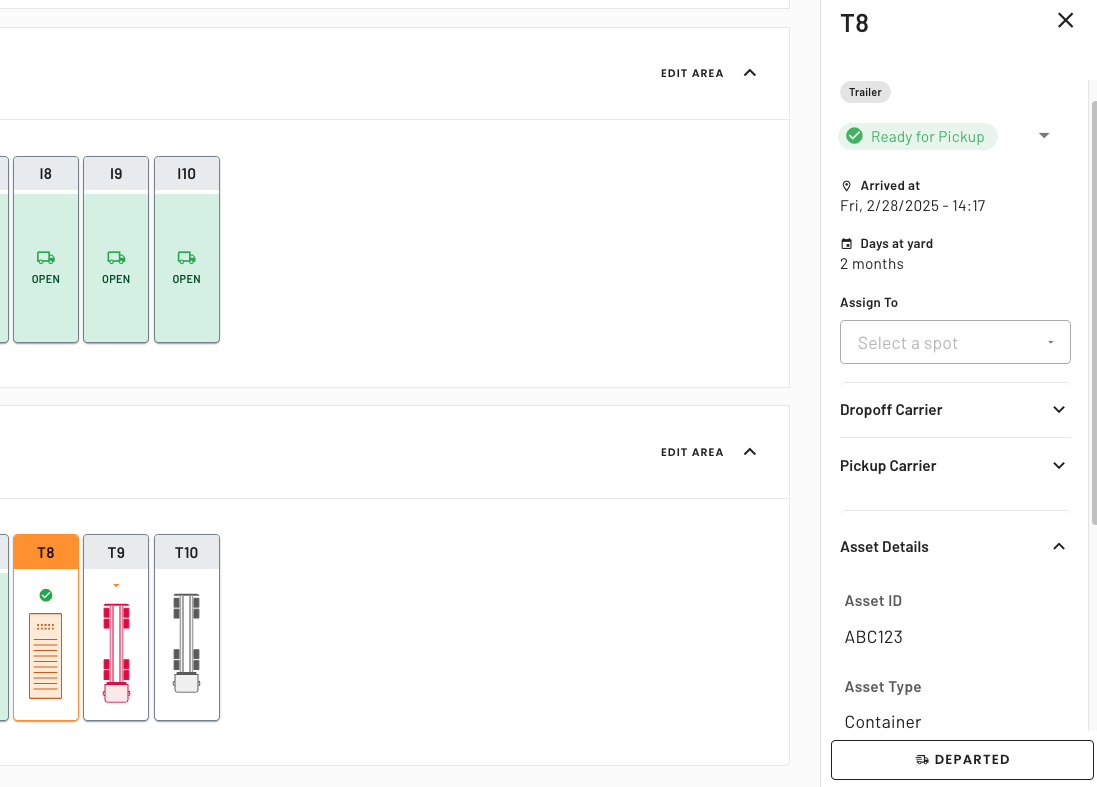Click the OPEN label in spot I10

coord(187,279)
